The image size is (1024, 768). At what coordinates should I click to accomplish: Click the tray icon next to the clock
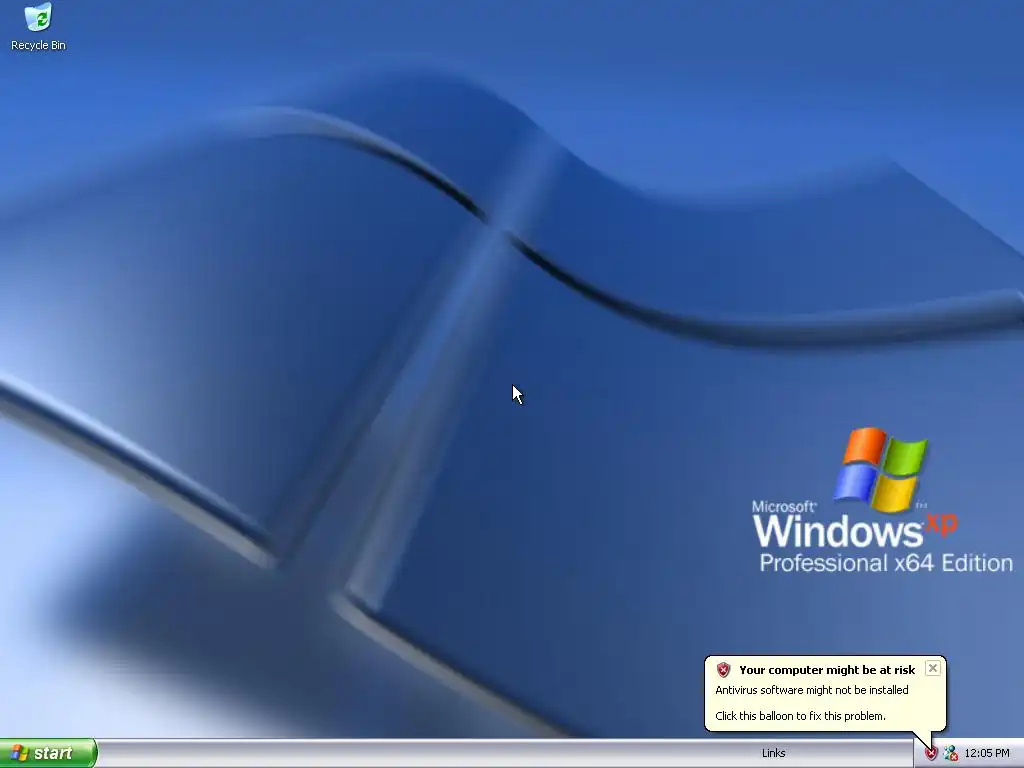coord(951,754)
